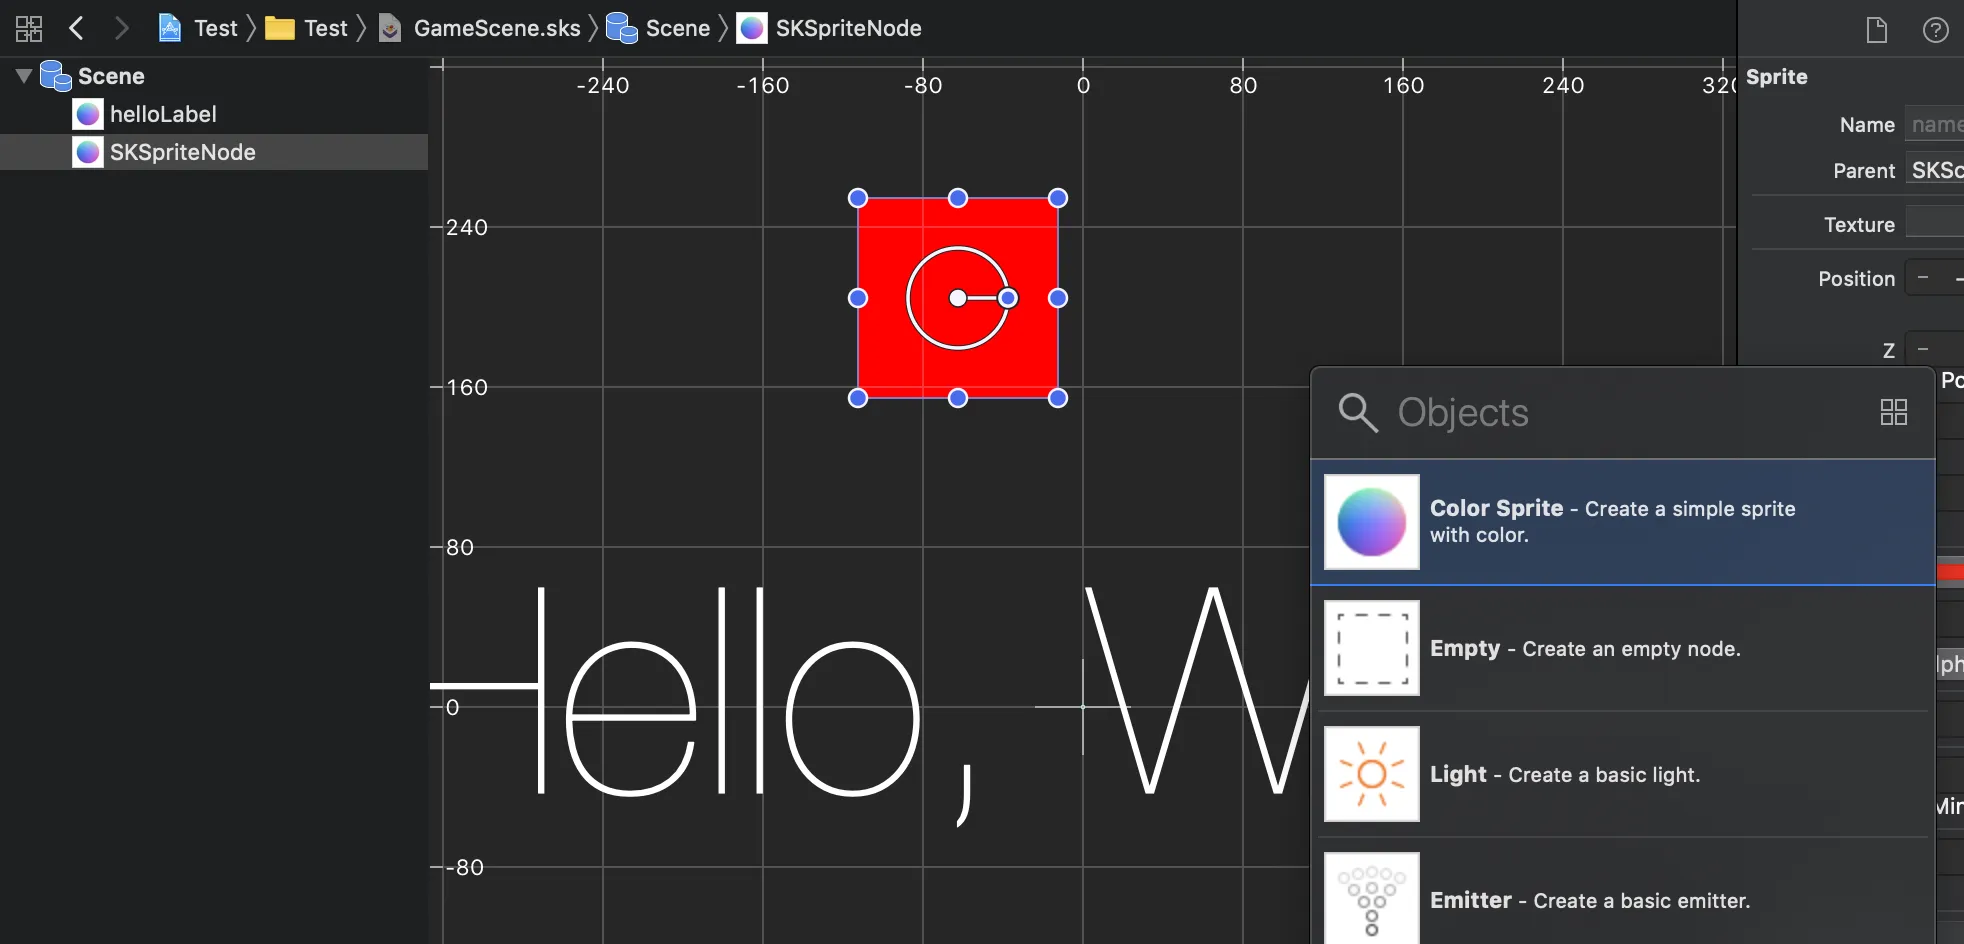Click the red sprite's bottom-right handle
This screenshot has width=1964, height=944.
coord(1058,398)
